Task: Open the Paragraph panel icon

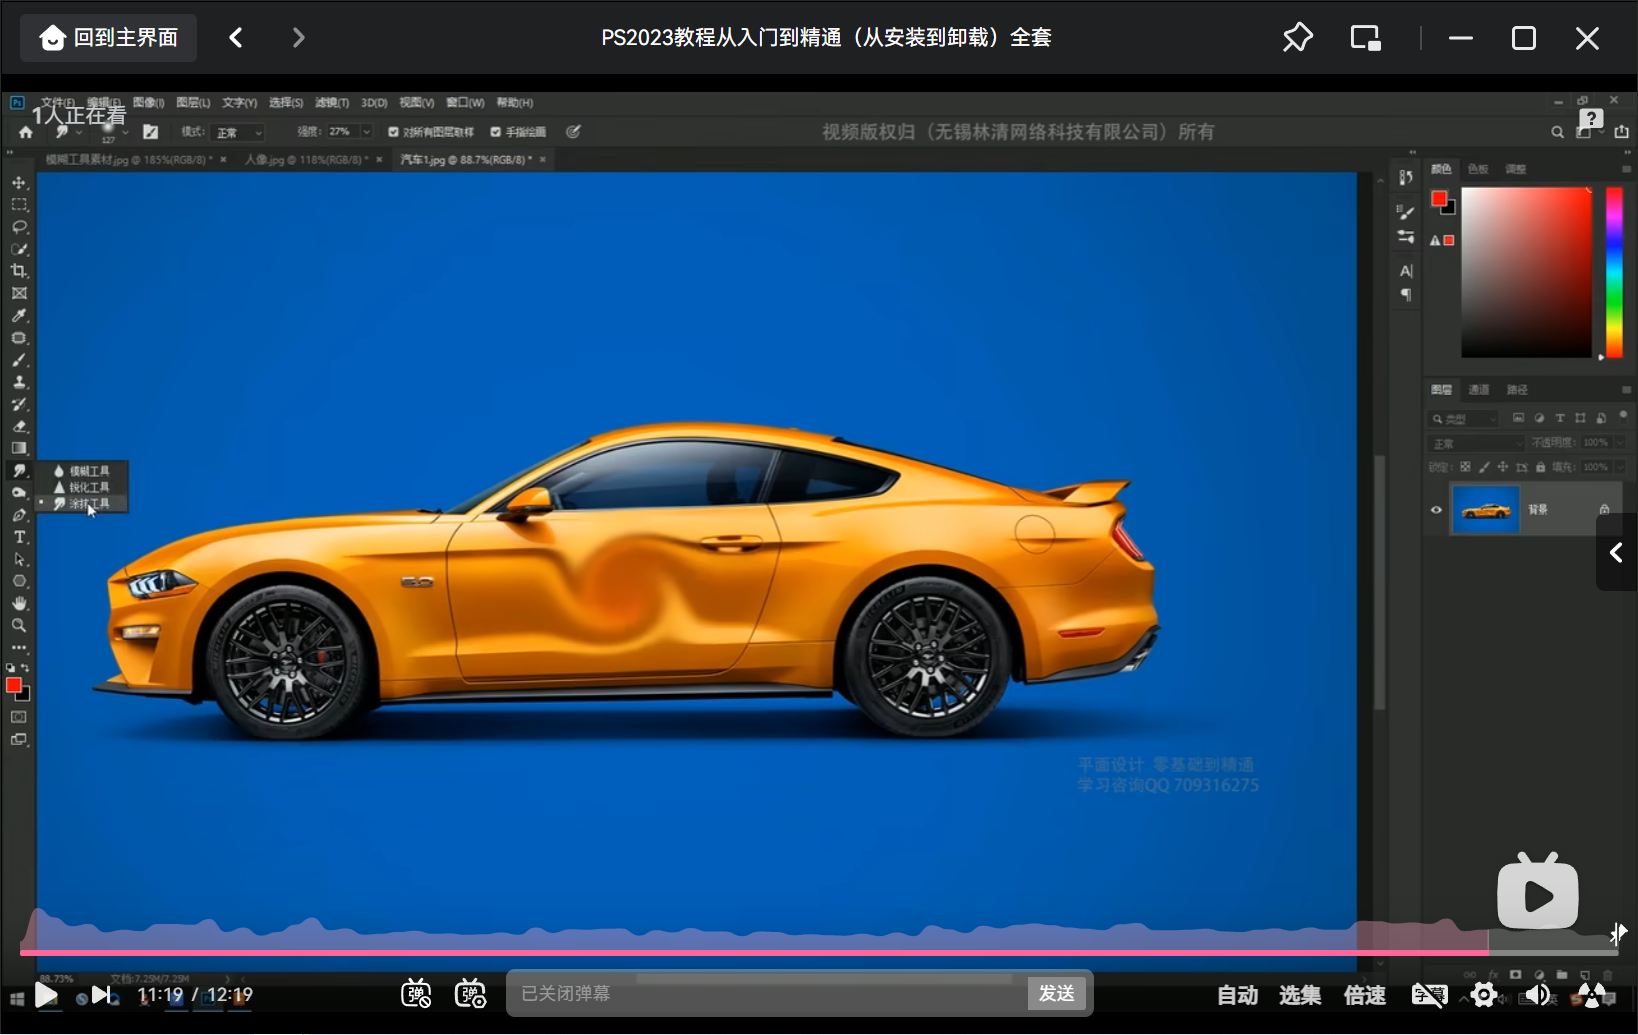Action: [1406, 295]
